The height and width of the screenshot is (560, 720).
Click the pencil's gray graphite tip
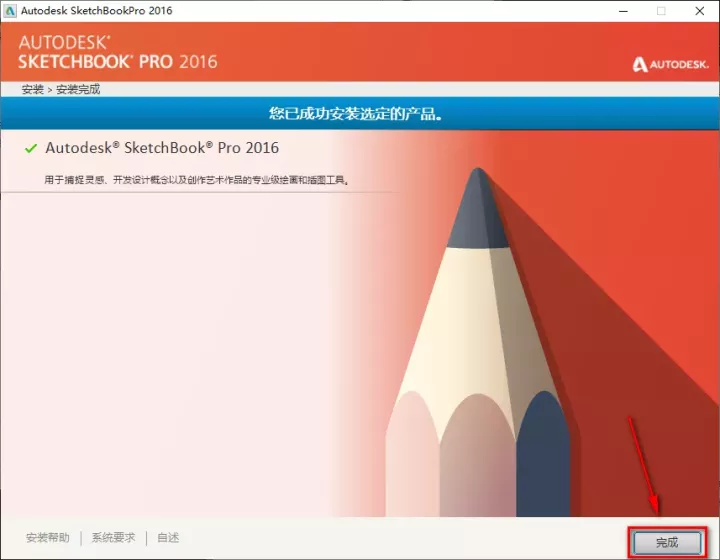478,209
